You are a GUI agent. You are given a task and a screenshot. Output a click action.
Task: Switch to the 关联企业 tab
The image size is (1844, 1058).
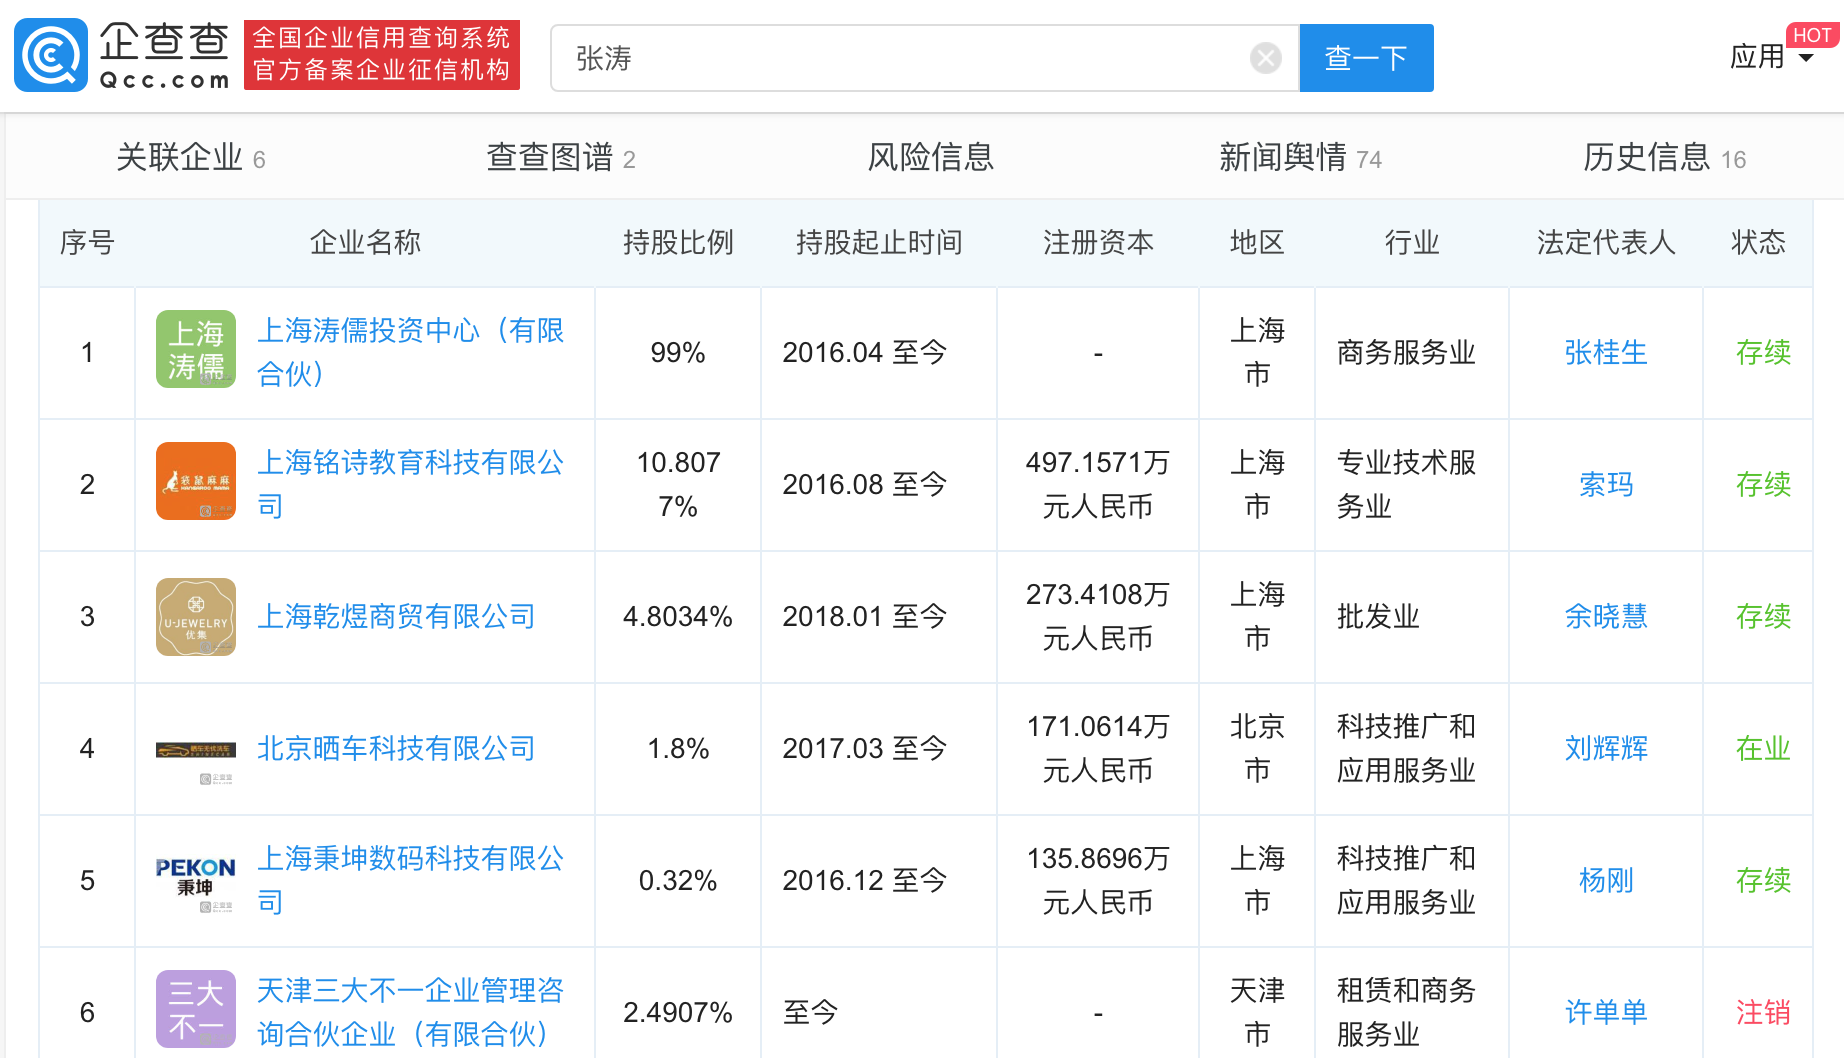coord(190,158)
